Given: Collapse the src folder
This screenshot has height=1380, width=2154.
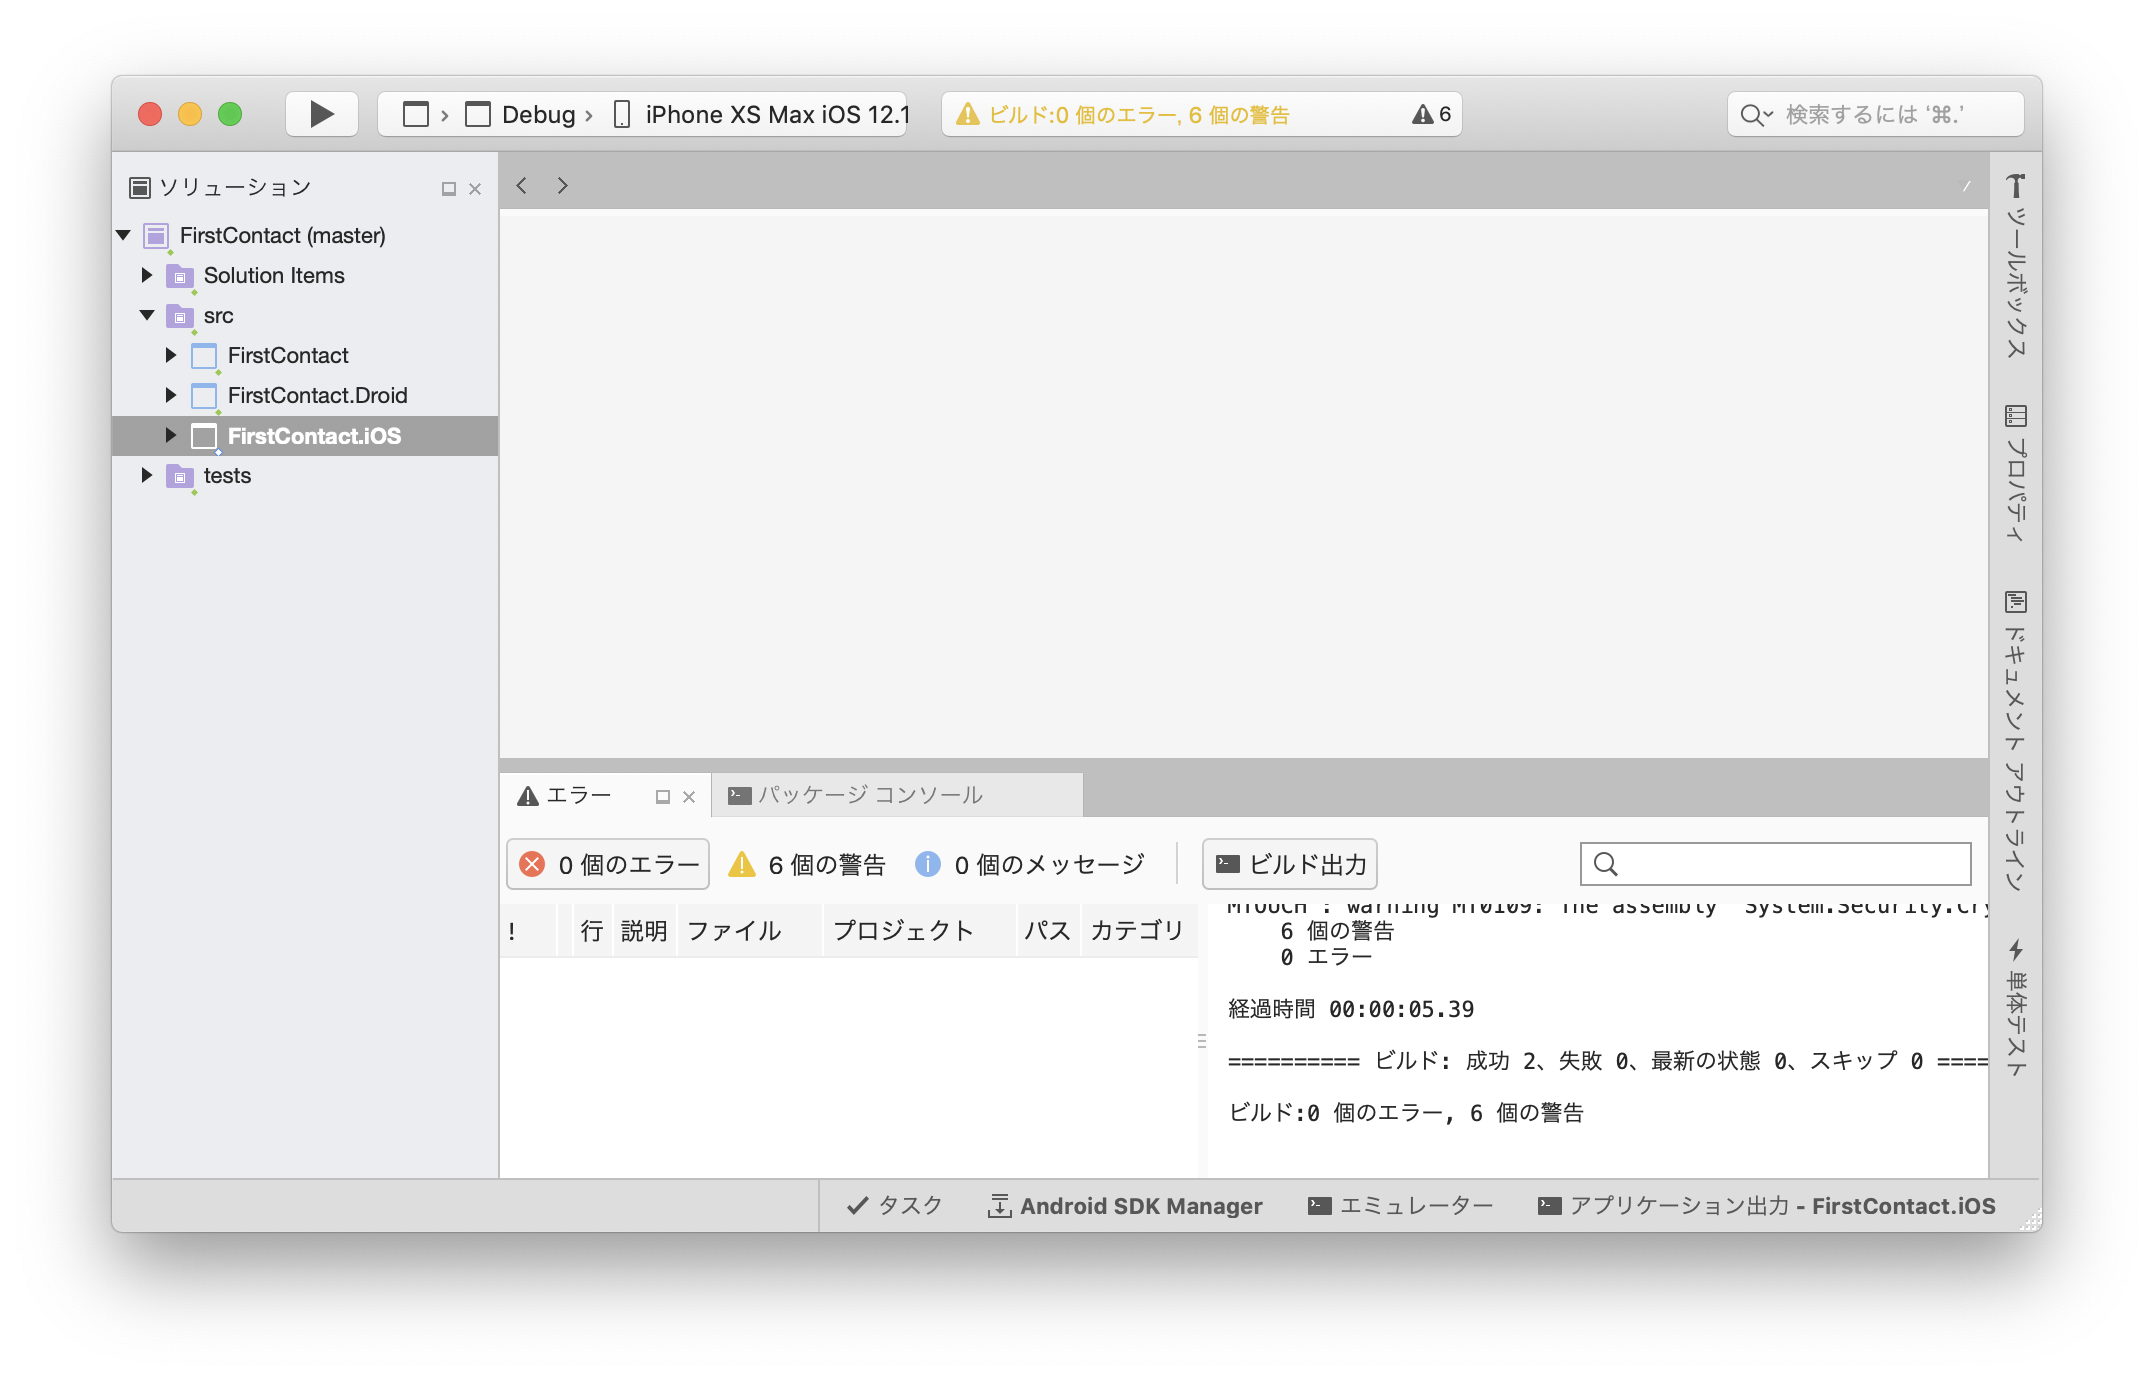Looking at the screenshot, I should click(x=146, y=315).
